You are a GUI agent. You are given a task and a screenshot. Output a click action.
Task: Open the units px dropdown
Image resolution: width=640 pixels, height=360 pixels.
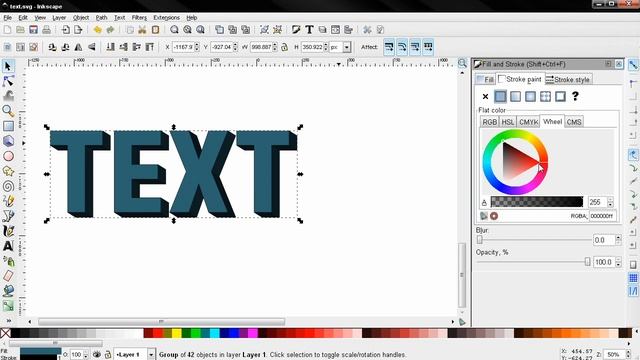[347, 47]
